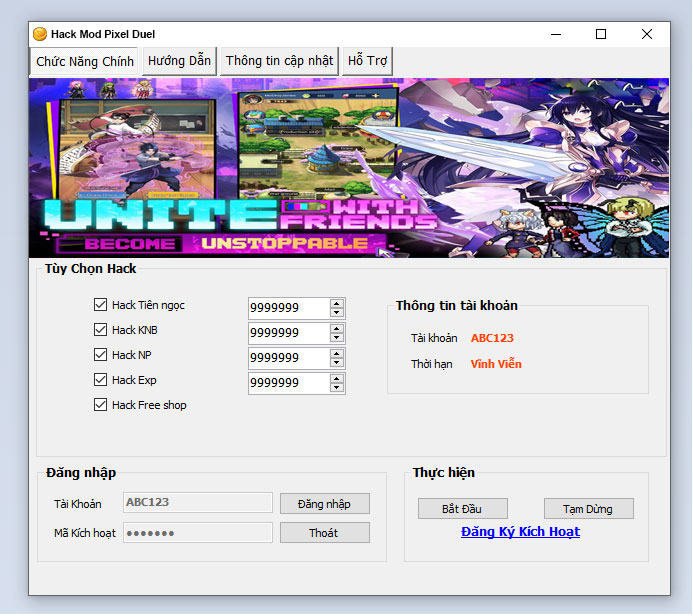Click the Hack Mod Pixel Duel app icon
693x616 pixels.
(x=40, y=34)
